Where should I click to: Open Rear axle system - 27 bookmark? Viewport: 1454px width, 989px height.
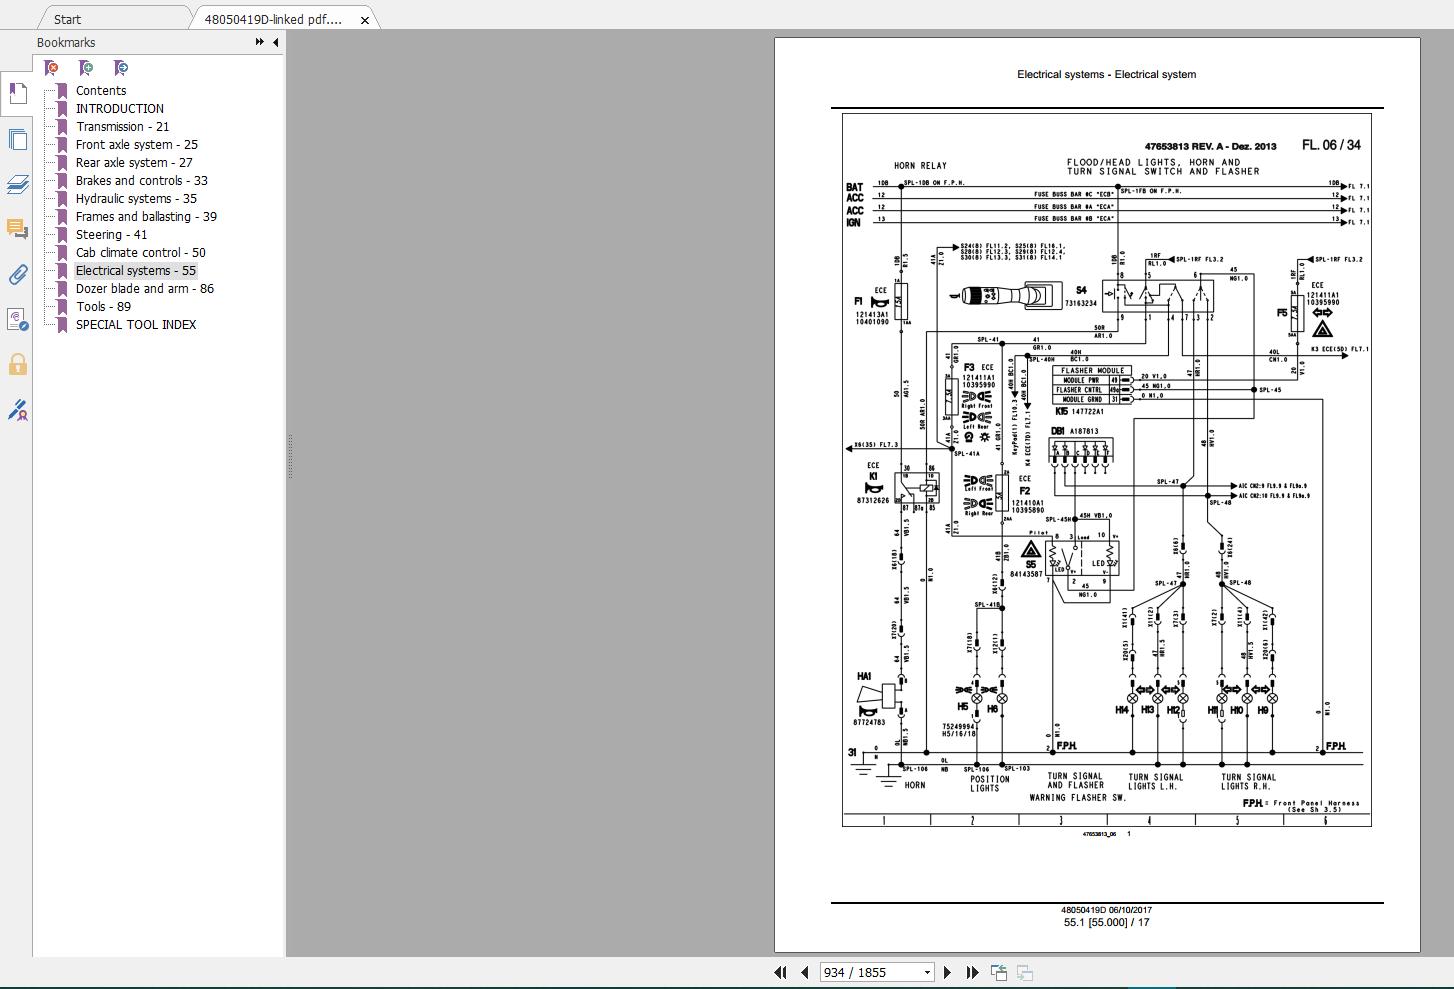tap(134, 162)
